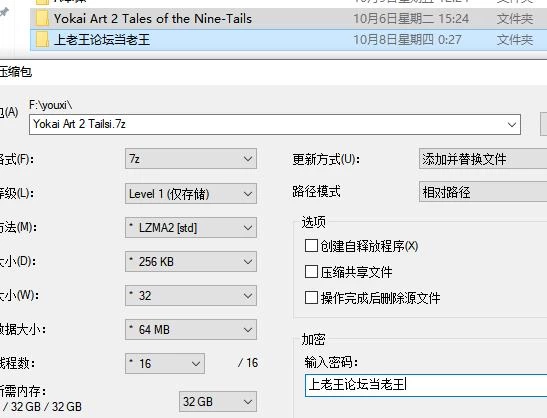Open dictionary size dropdown 256 KB
This screenshot has width=547, height=418.
coord(191,262)
